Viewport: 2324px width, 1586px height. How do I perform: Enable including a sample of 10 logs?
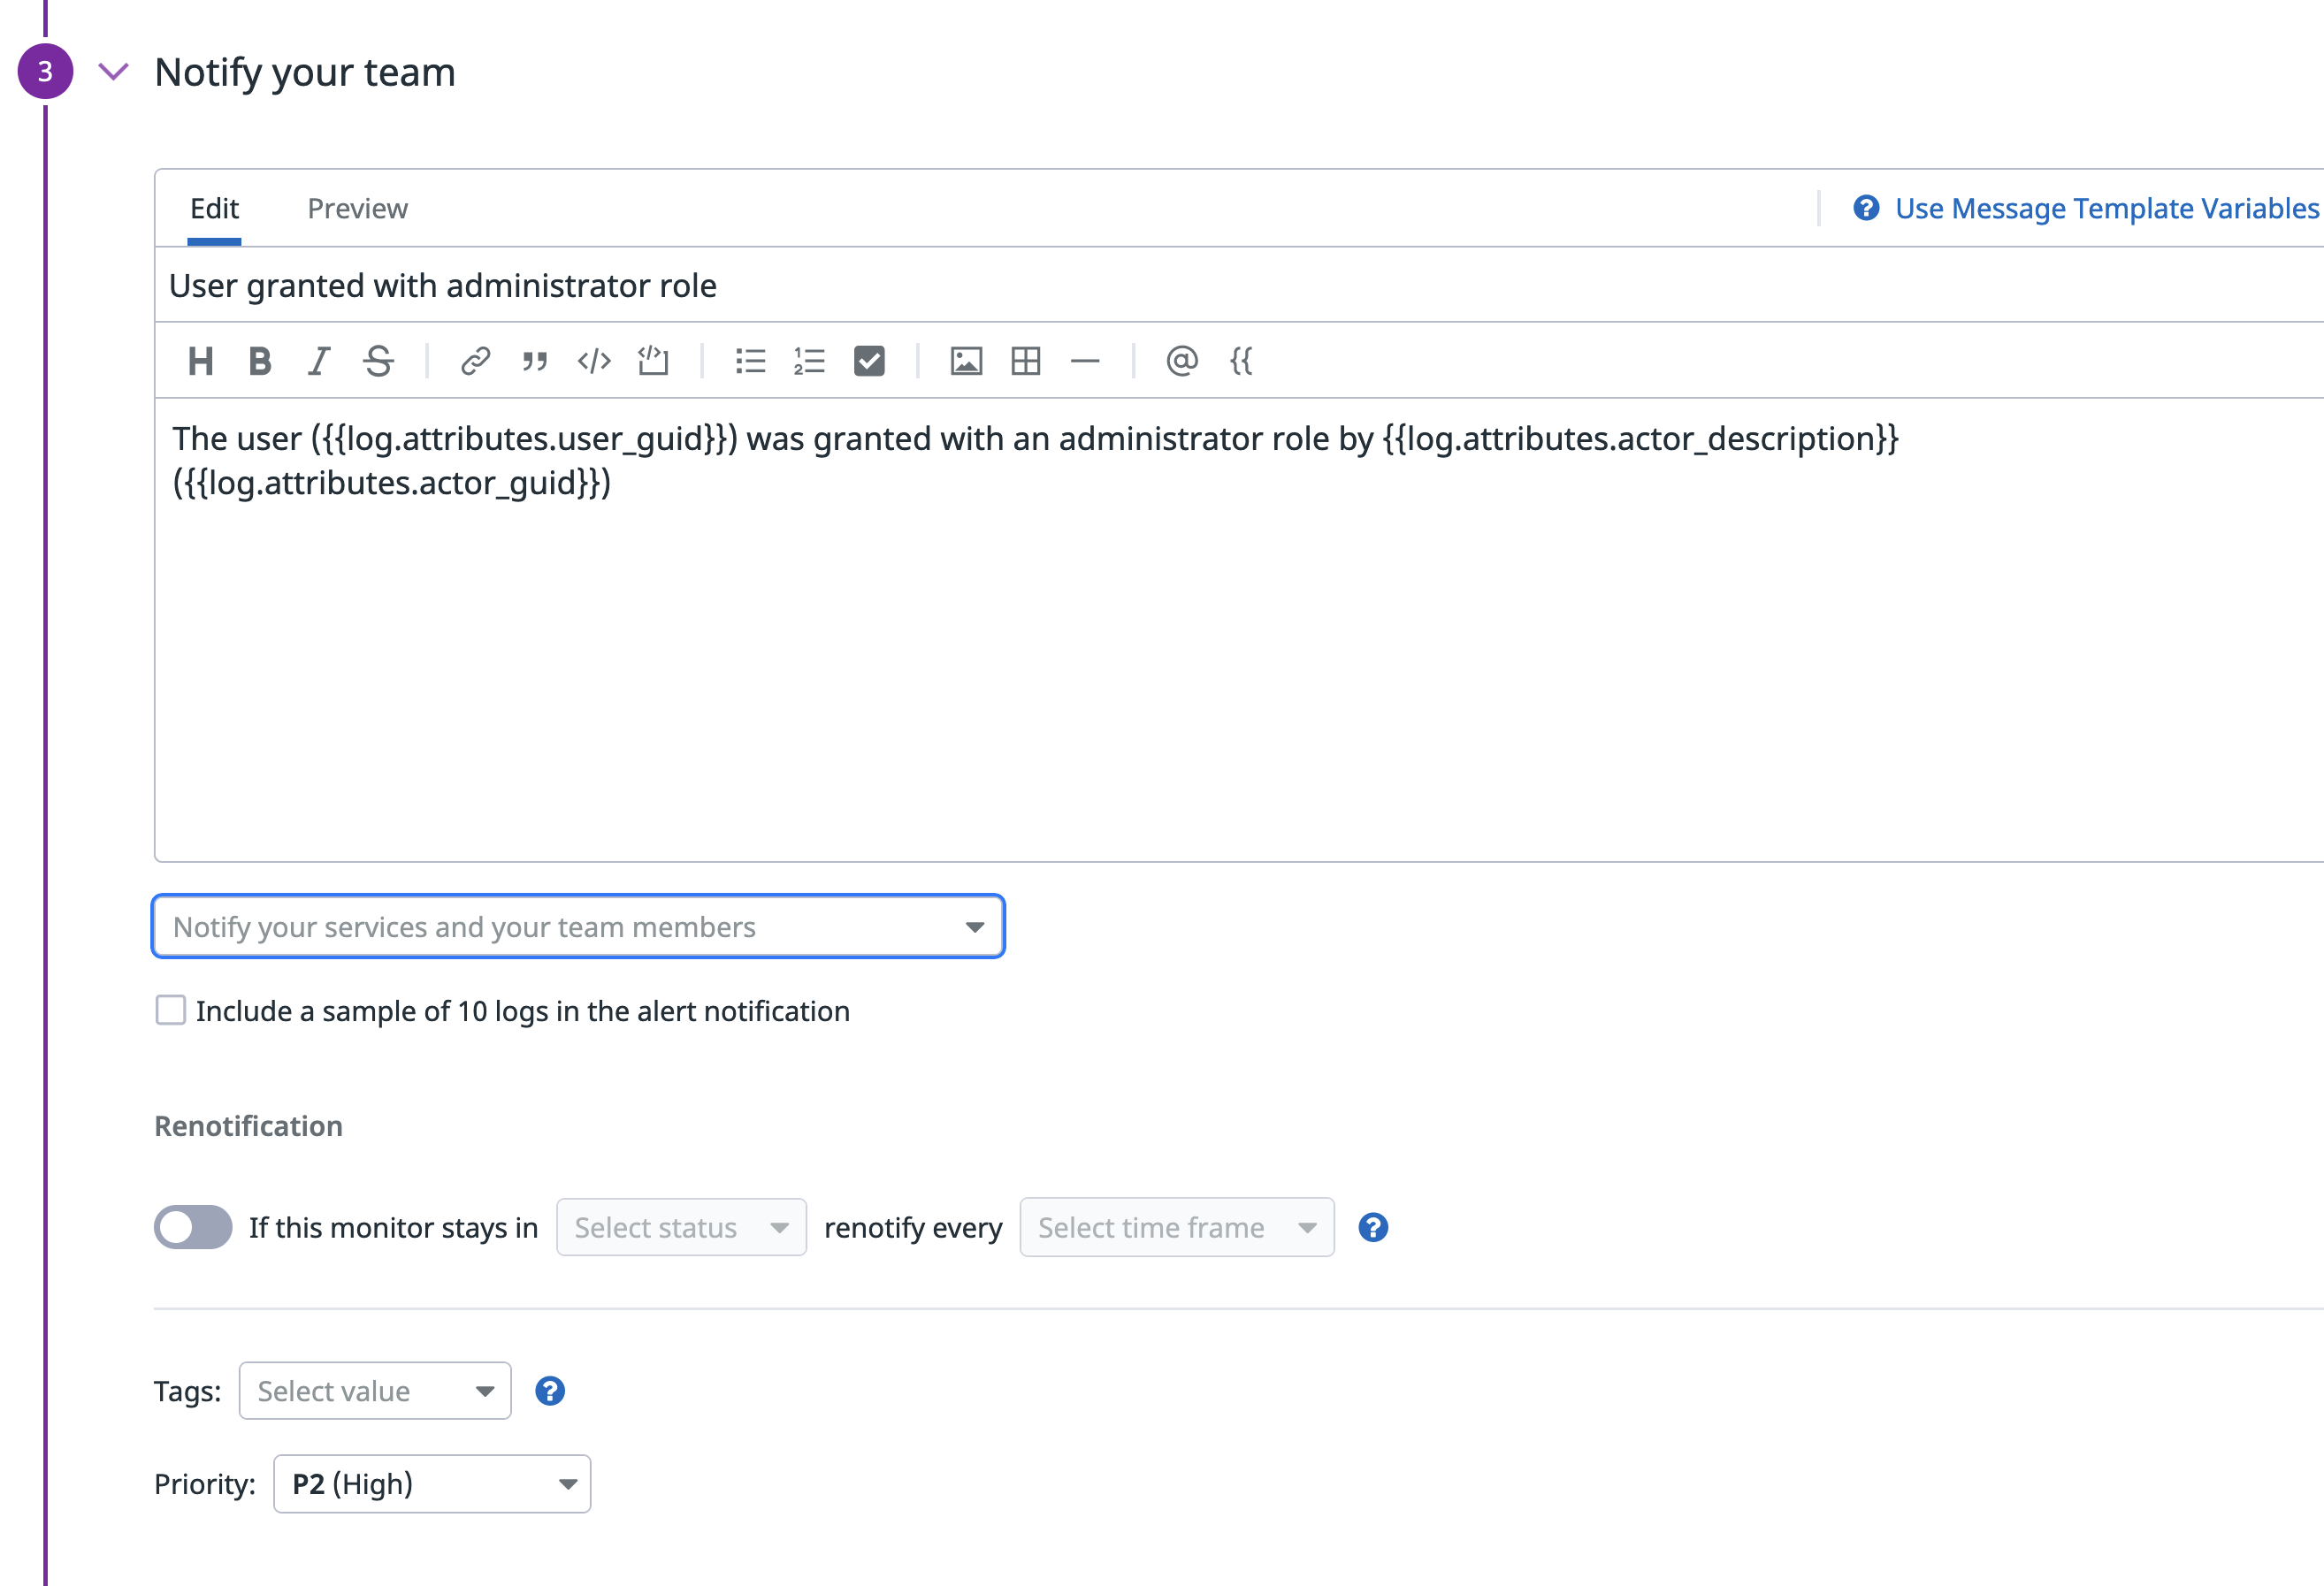coord(170,1010)
